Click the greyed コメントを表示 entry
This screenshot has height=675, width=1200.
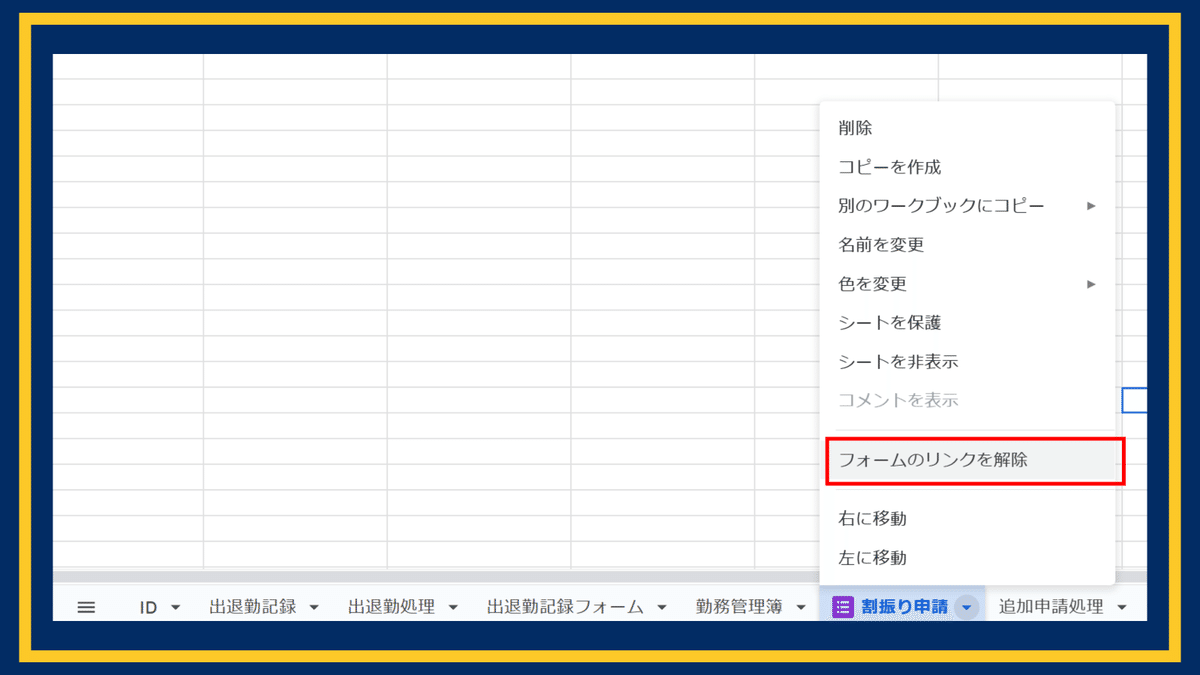click(x=967, y=401)
